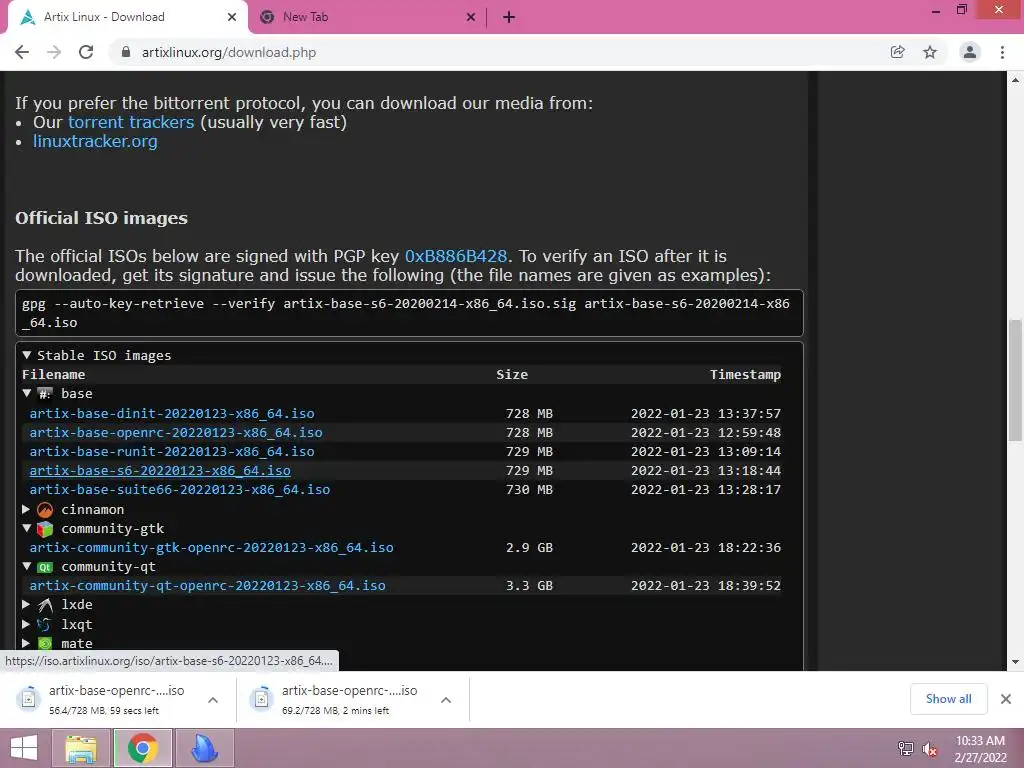Click the Timestamp column header
Viewport: 1024px width, 768px height.
(745, 374)
